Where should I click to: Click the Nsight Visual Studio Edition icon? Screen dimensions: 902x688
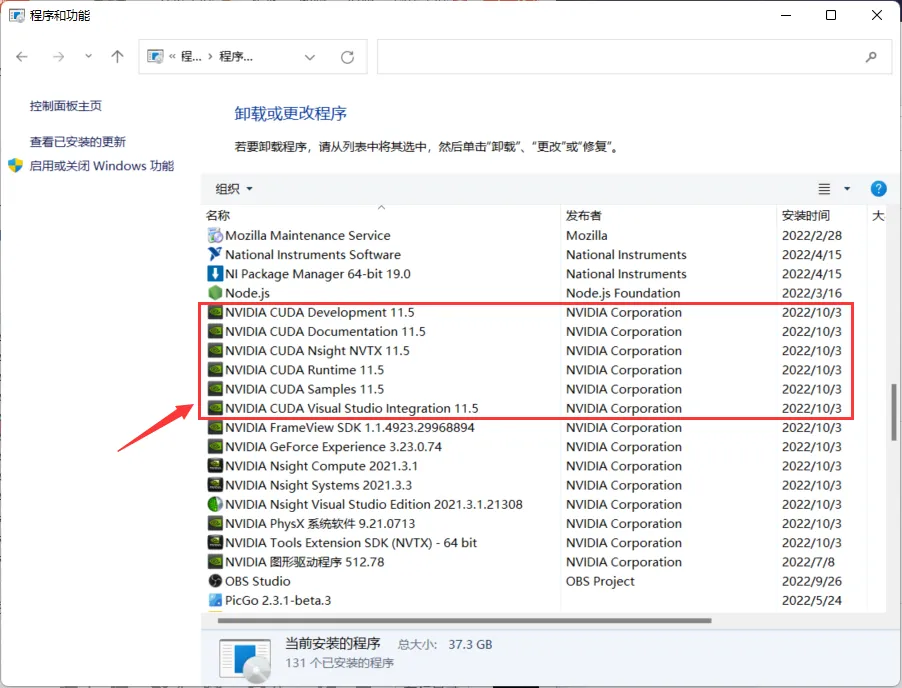[215, 504]
